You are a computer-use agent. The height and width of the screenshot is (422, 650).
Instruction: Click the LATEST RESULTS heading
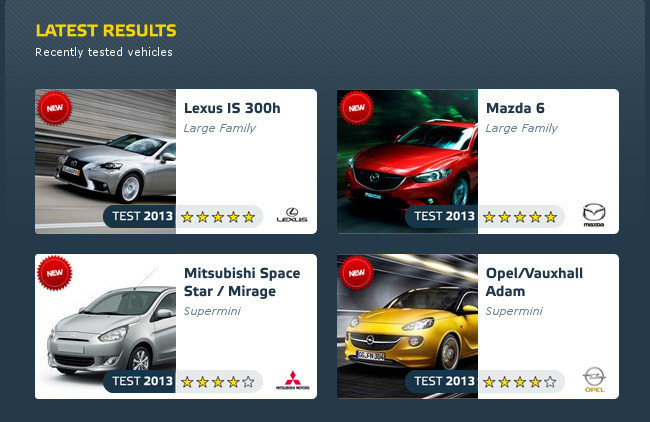pyautogui.click(x=106, y=30)
